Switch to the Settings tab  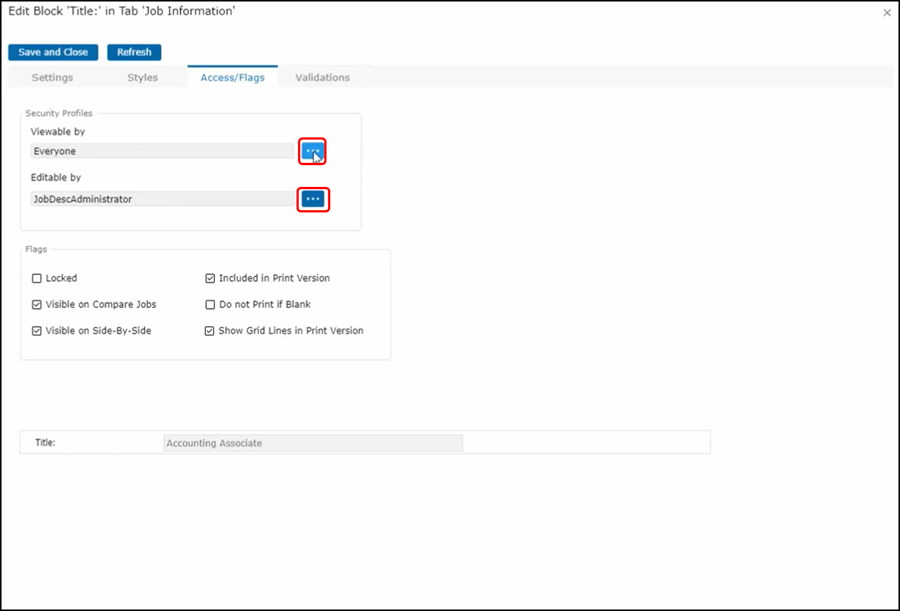pyautogui.click(x=52, y=77)
